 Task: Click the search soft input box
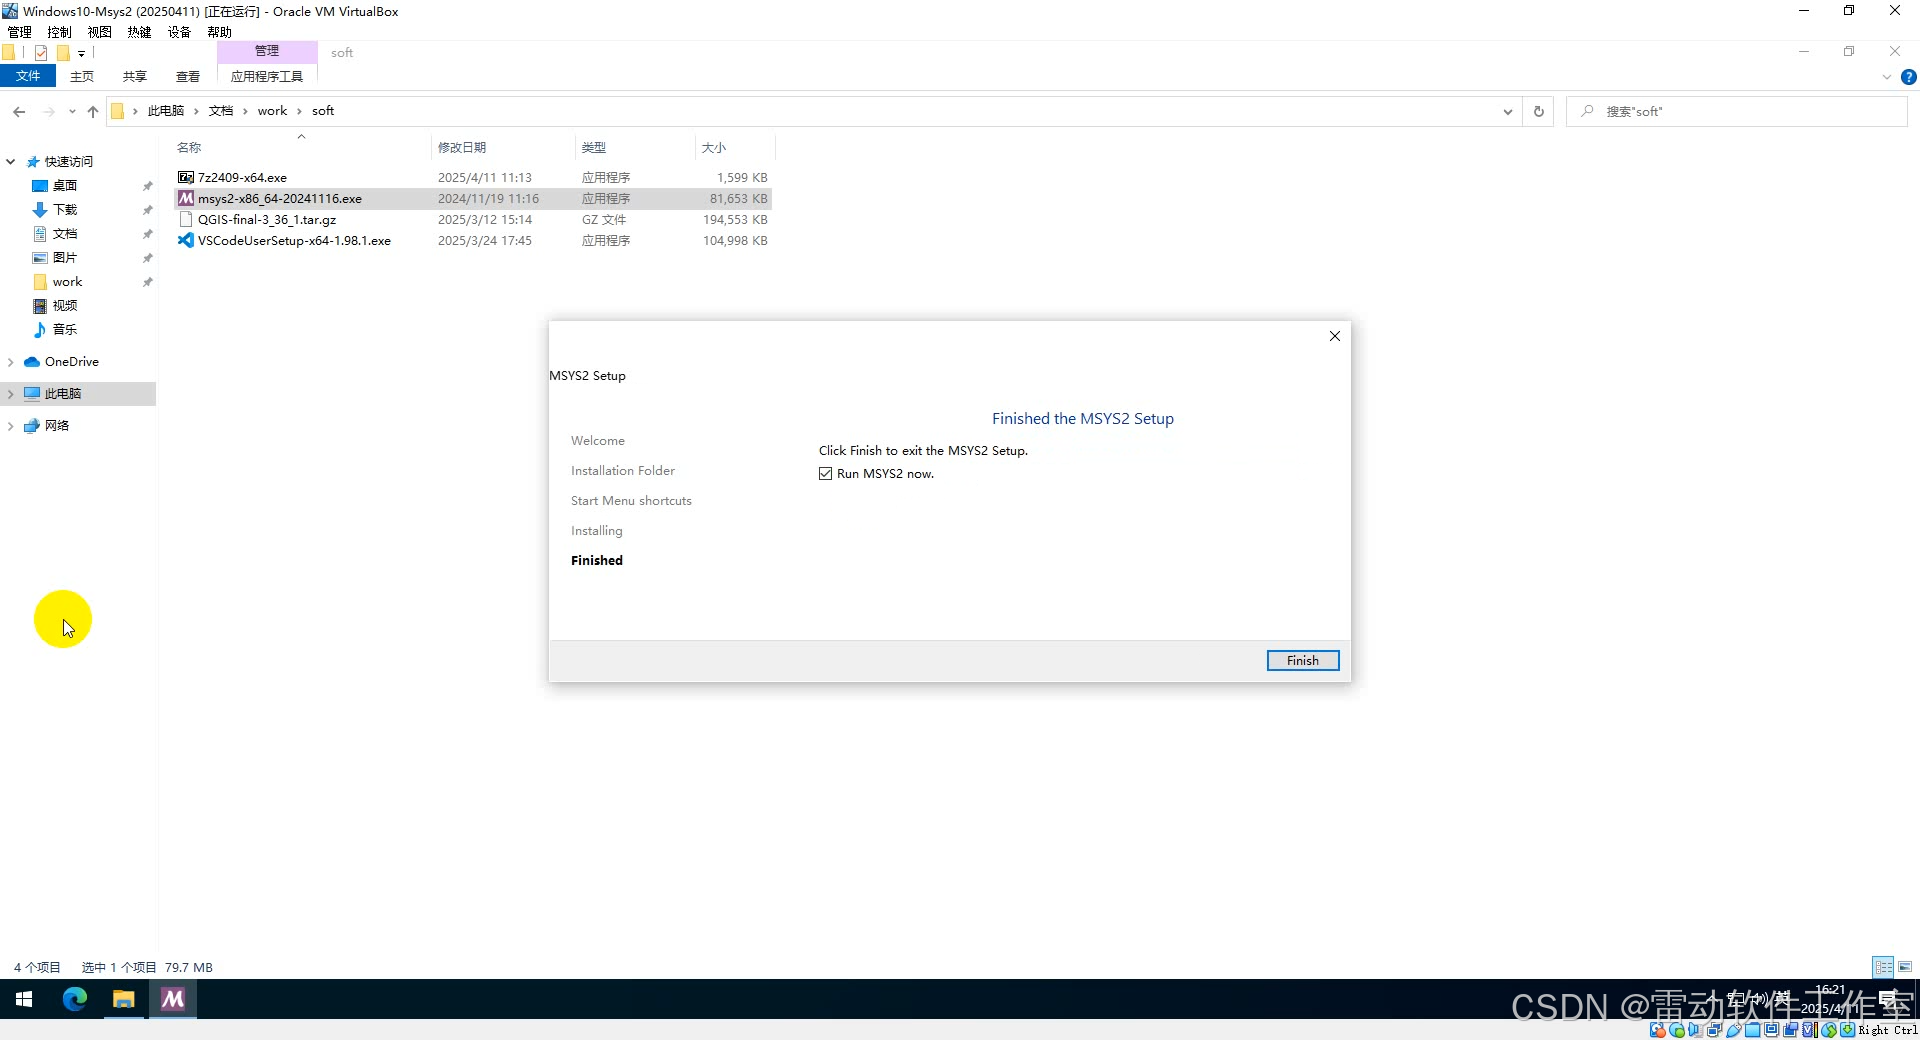(x=1736, y=112)
